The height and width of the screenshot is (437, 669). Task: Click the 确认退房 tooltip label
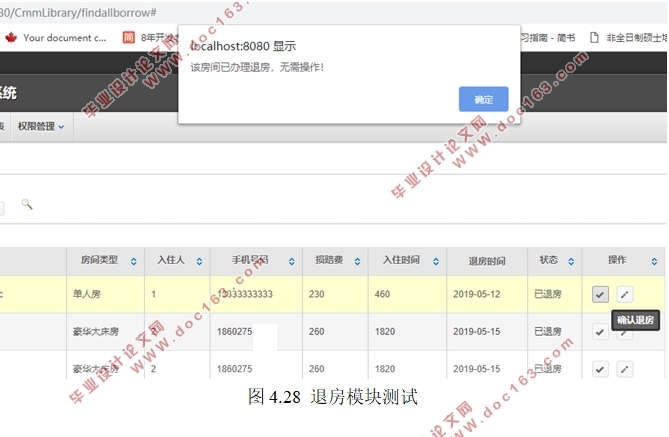[x=635, y=320]
